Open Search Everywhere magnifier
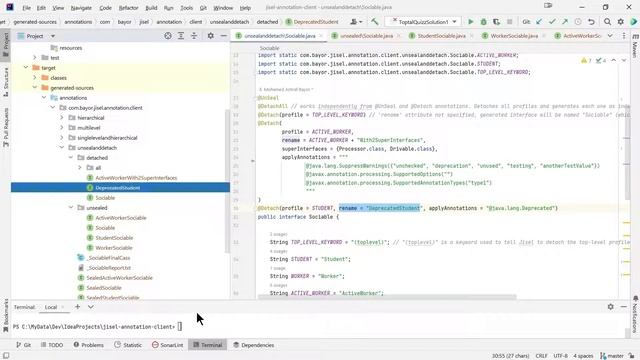 pyautogui.click(x=607, y=22)
